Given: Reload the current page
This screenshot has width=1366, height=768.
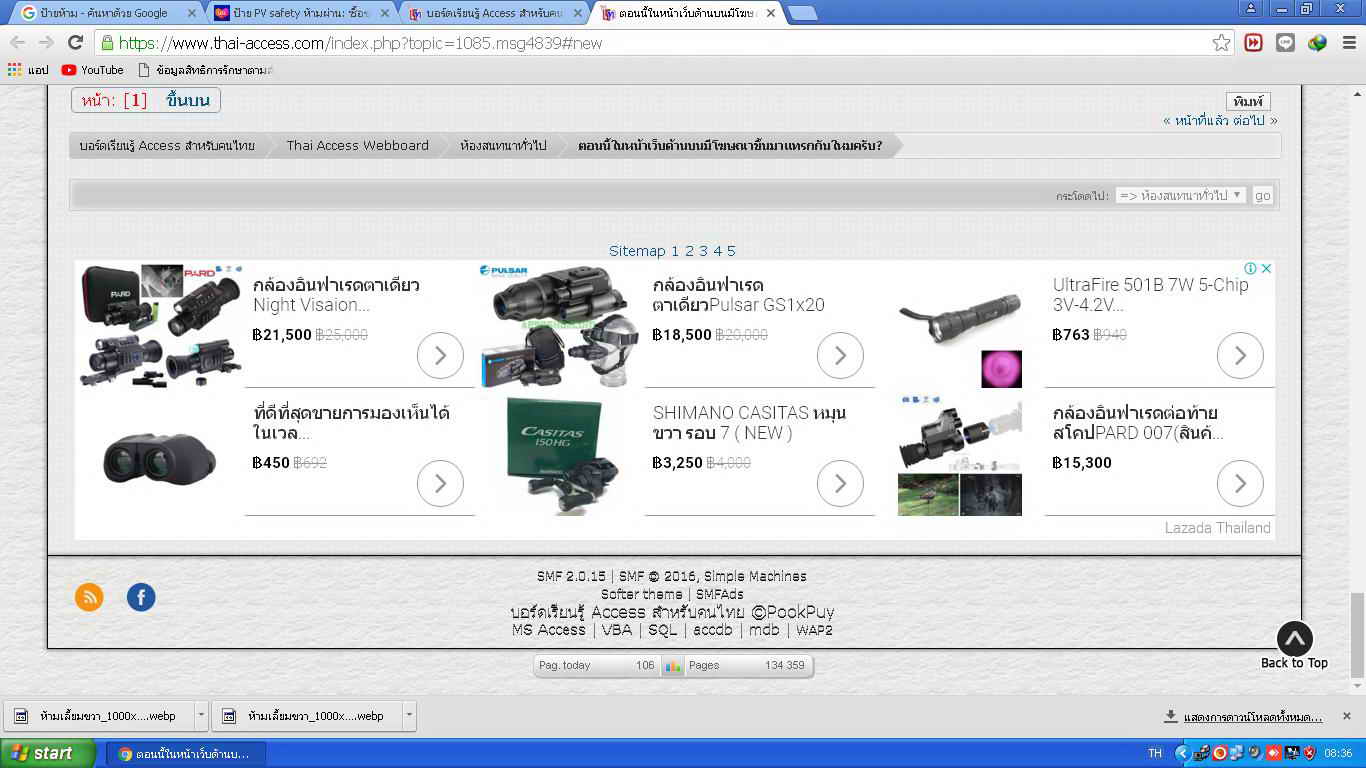Looking at the screenshot, I should point(75,42).
